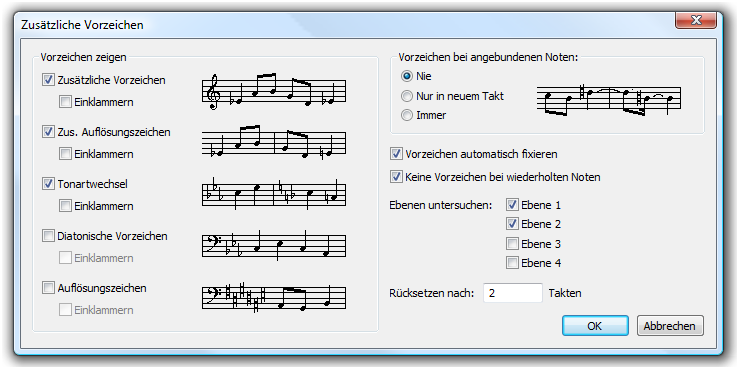
Task: Click the Zus. Auflösungszeichen notation example
Action: [x=274, y=143]
